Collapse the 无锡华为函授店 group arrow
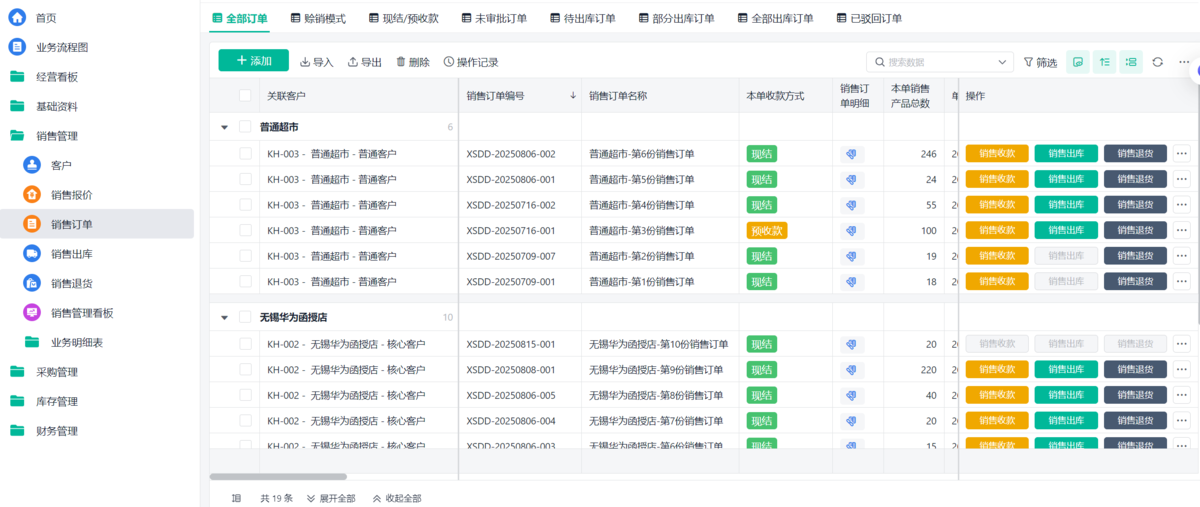Image resolution: width=1200 pixels, height=507 pixels. click(224, 317)
